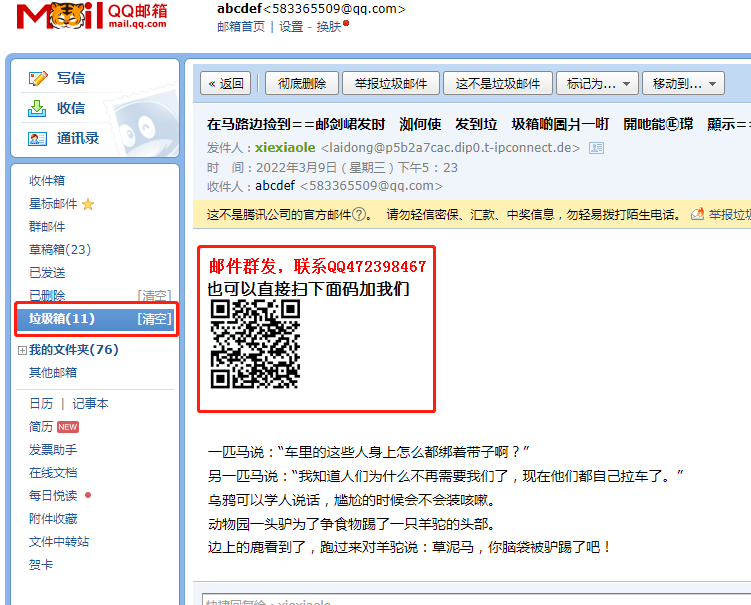Click the 返回 back button
The height and width of the screenshot is (605, 751).
225,84
